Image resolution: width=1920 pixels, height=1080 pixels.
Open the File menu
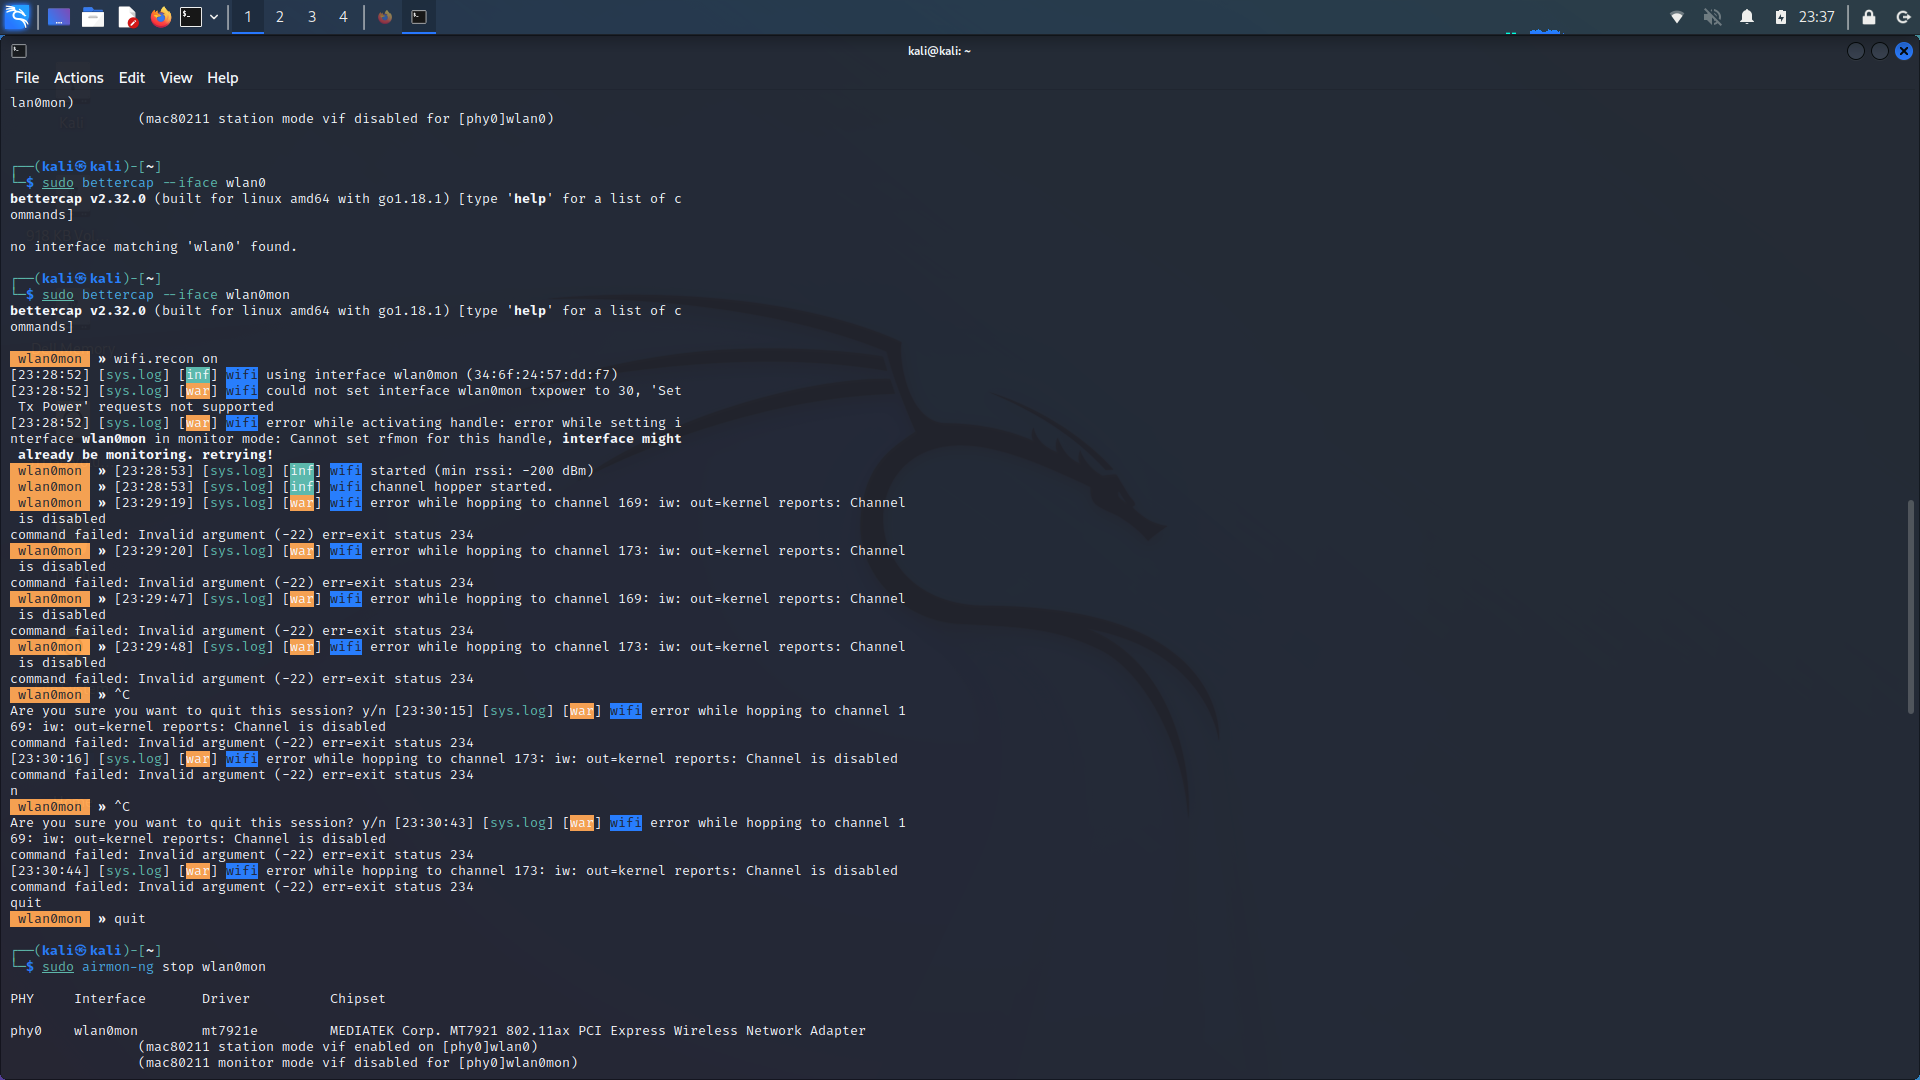point(27,78)
